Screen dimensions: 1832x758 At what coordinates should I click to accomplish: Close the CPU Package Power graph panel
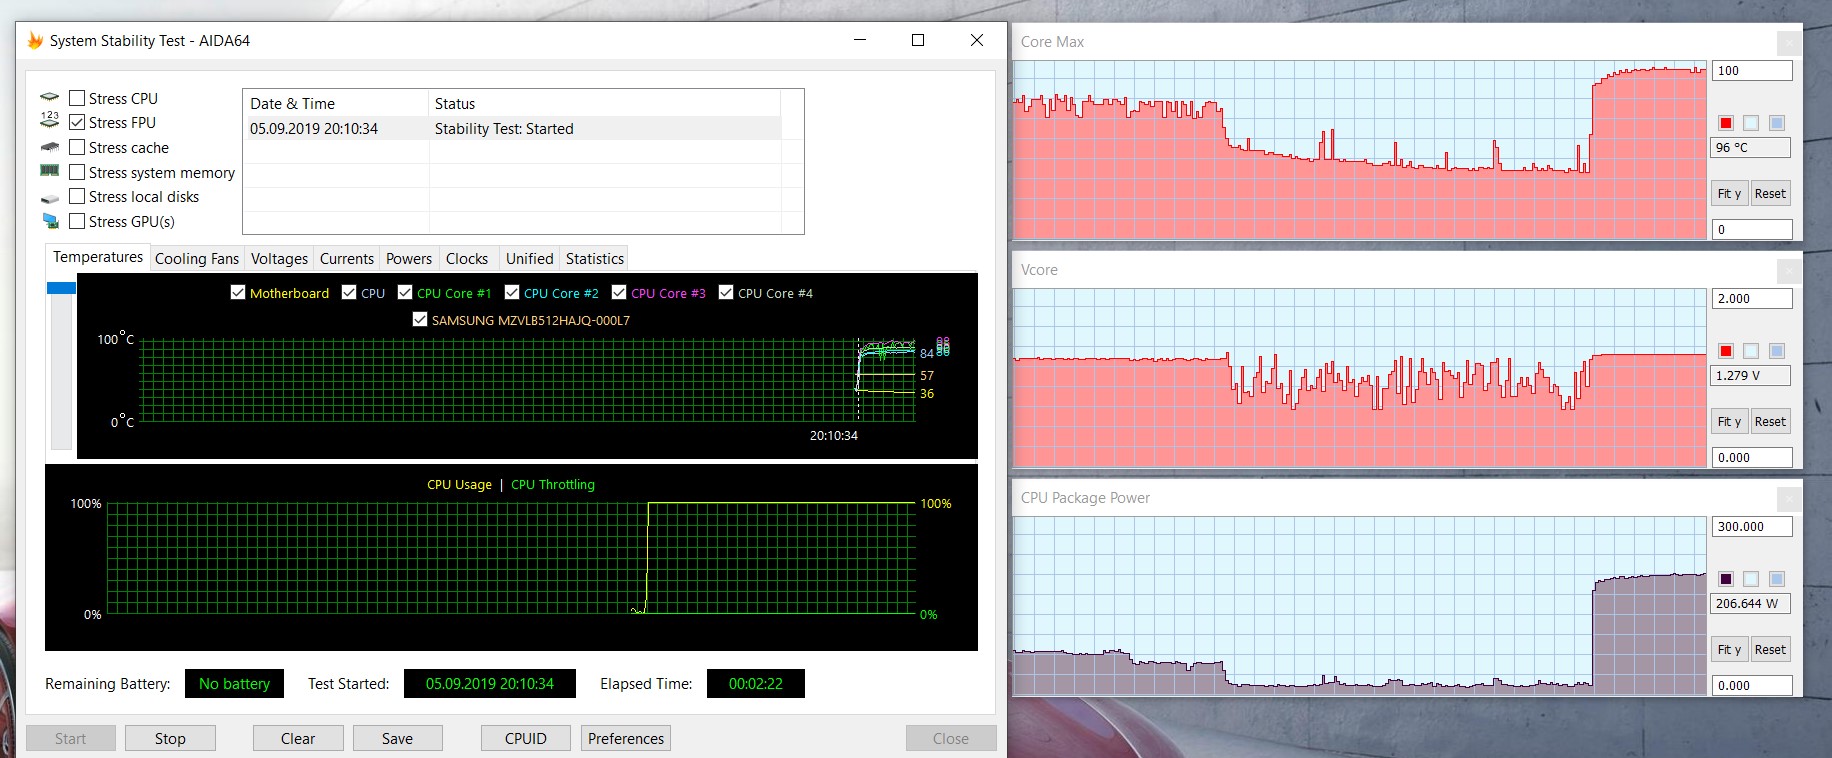[1789, 498]
